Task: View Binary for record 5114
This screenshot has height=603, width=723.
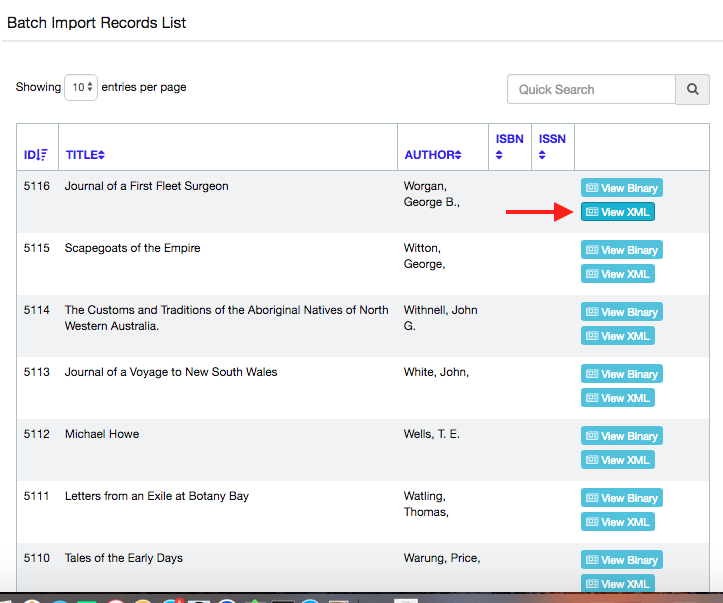Action: (x=621, y=312)
